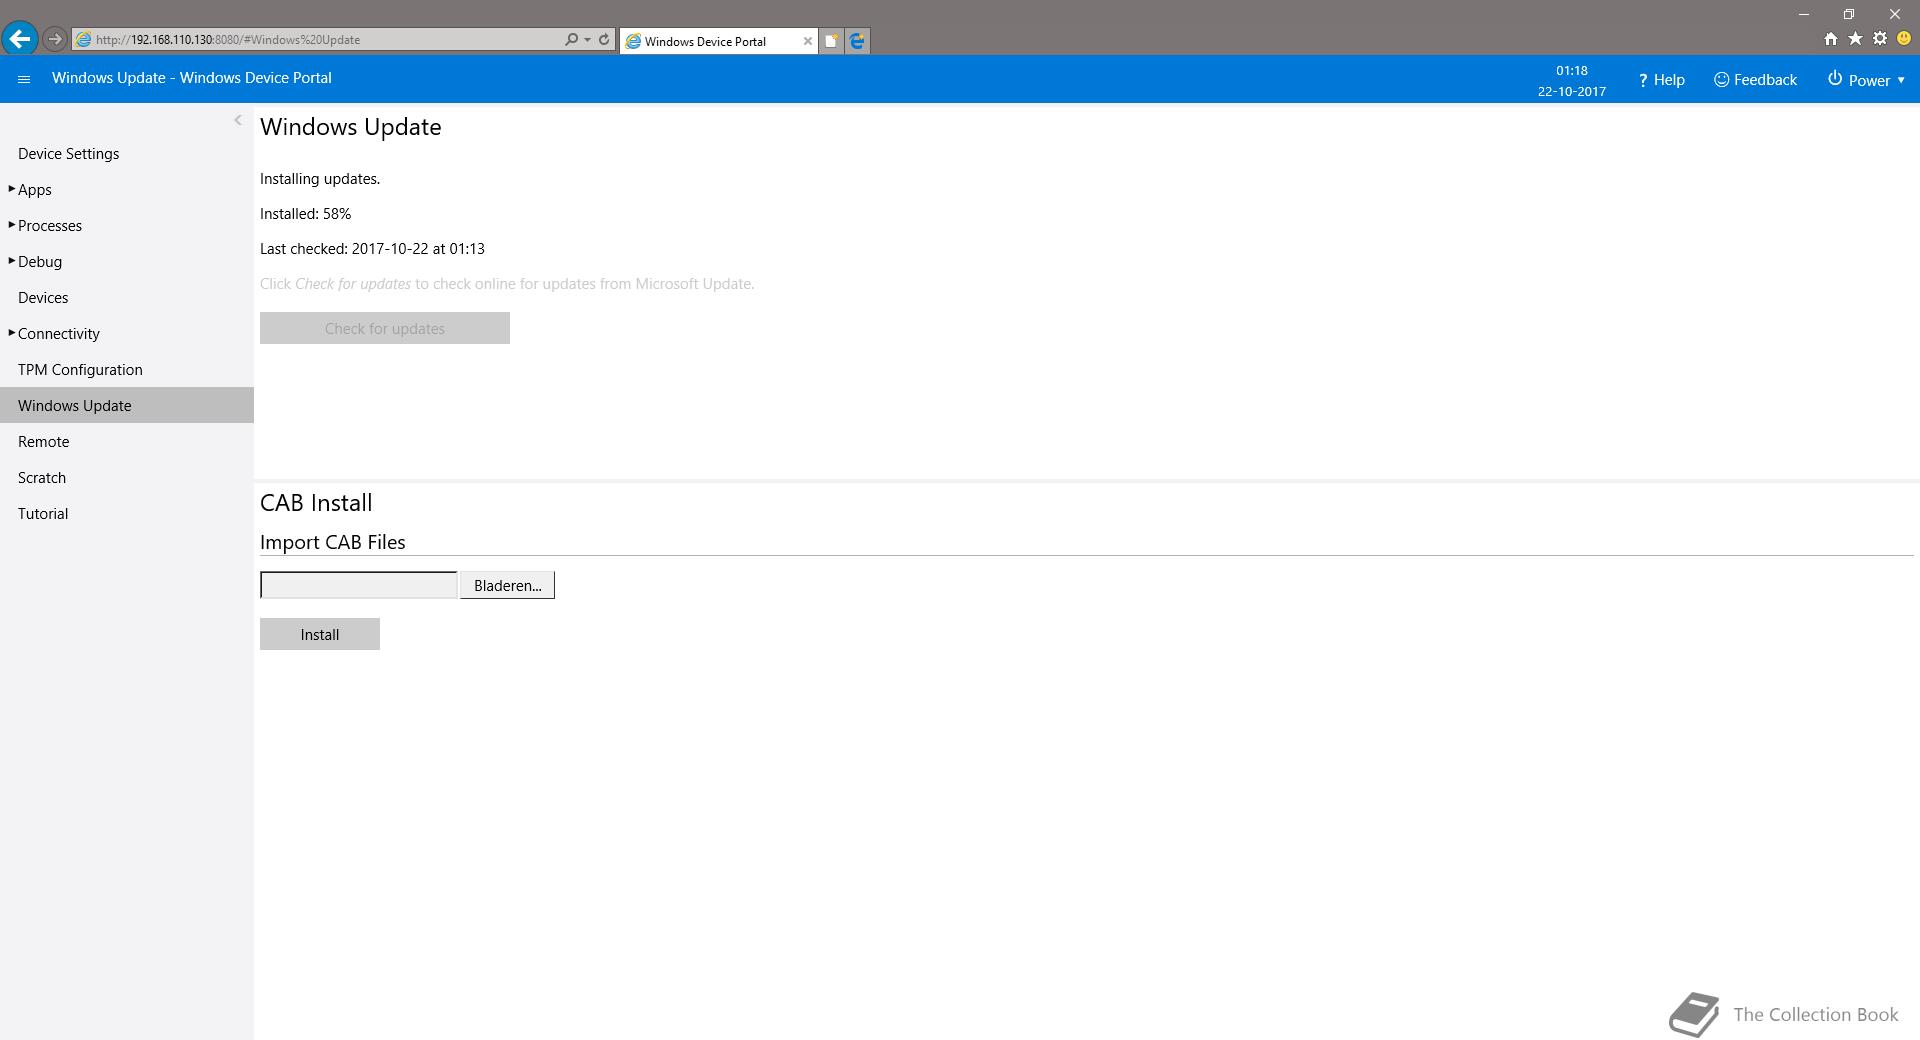Click the browser address URL field
This screenshot has width=1920, height=1040.
(320, 39)
